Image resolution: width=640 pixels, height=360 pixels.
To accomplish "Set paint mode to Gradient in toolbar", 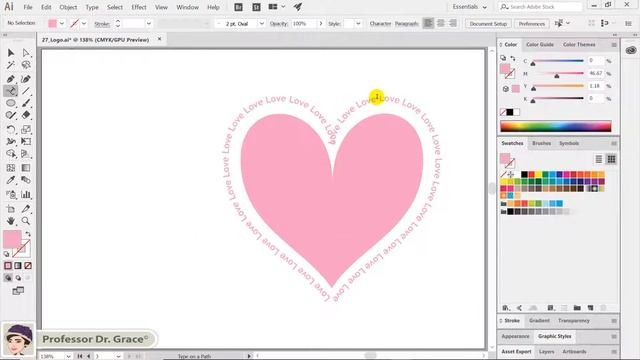I will [18, 266].
